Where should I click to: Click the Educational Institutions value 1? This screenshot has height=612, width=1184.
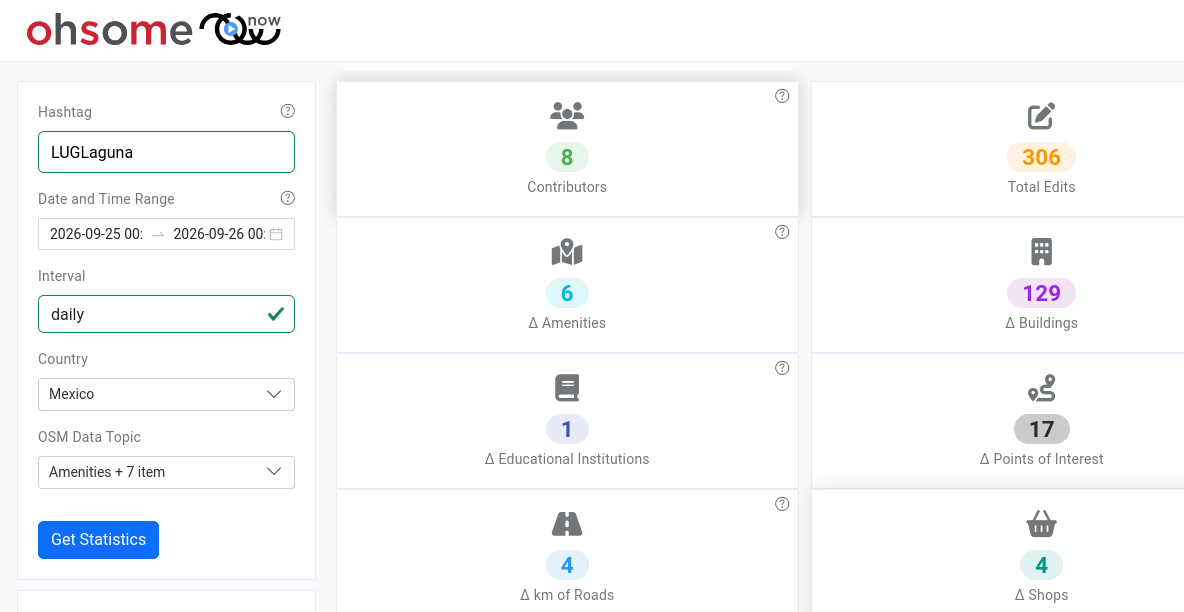point(567,429)
